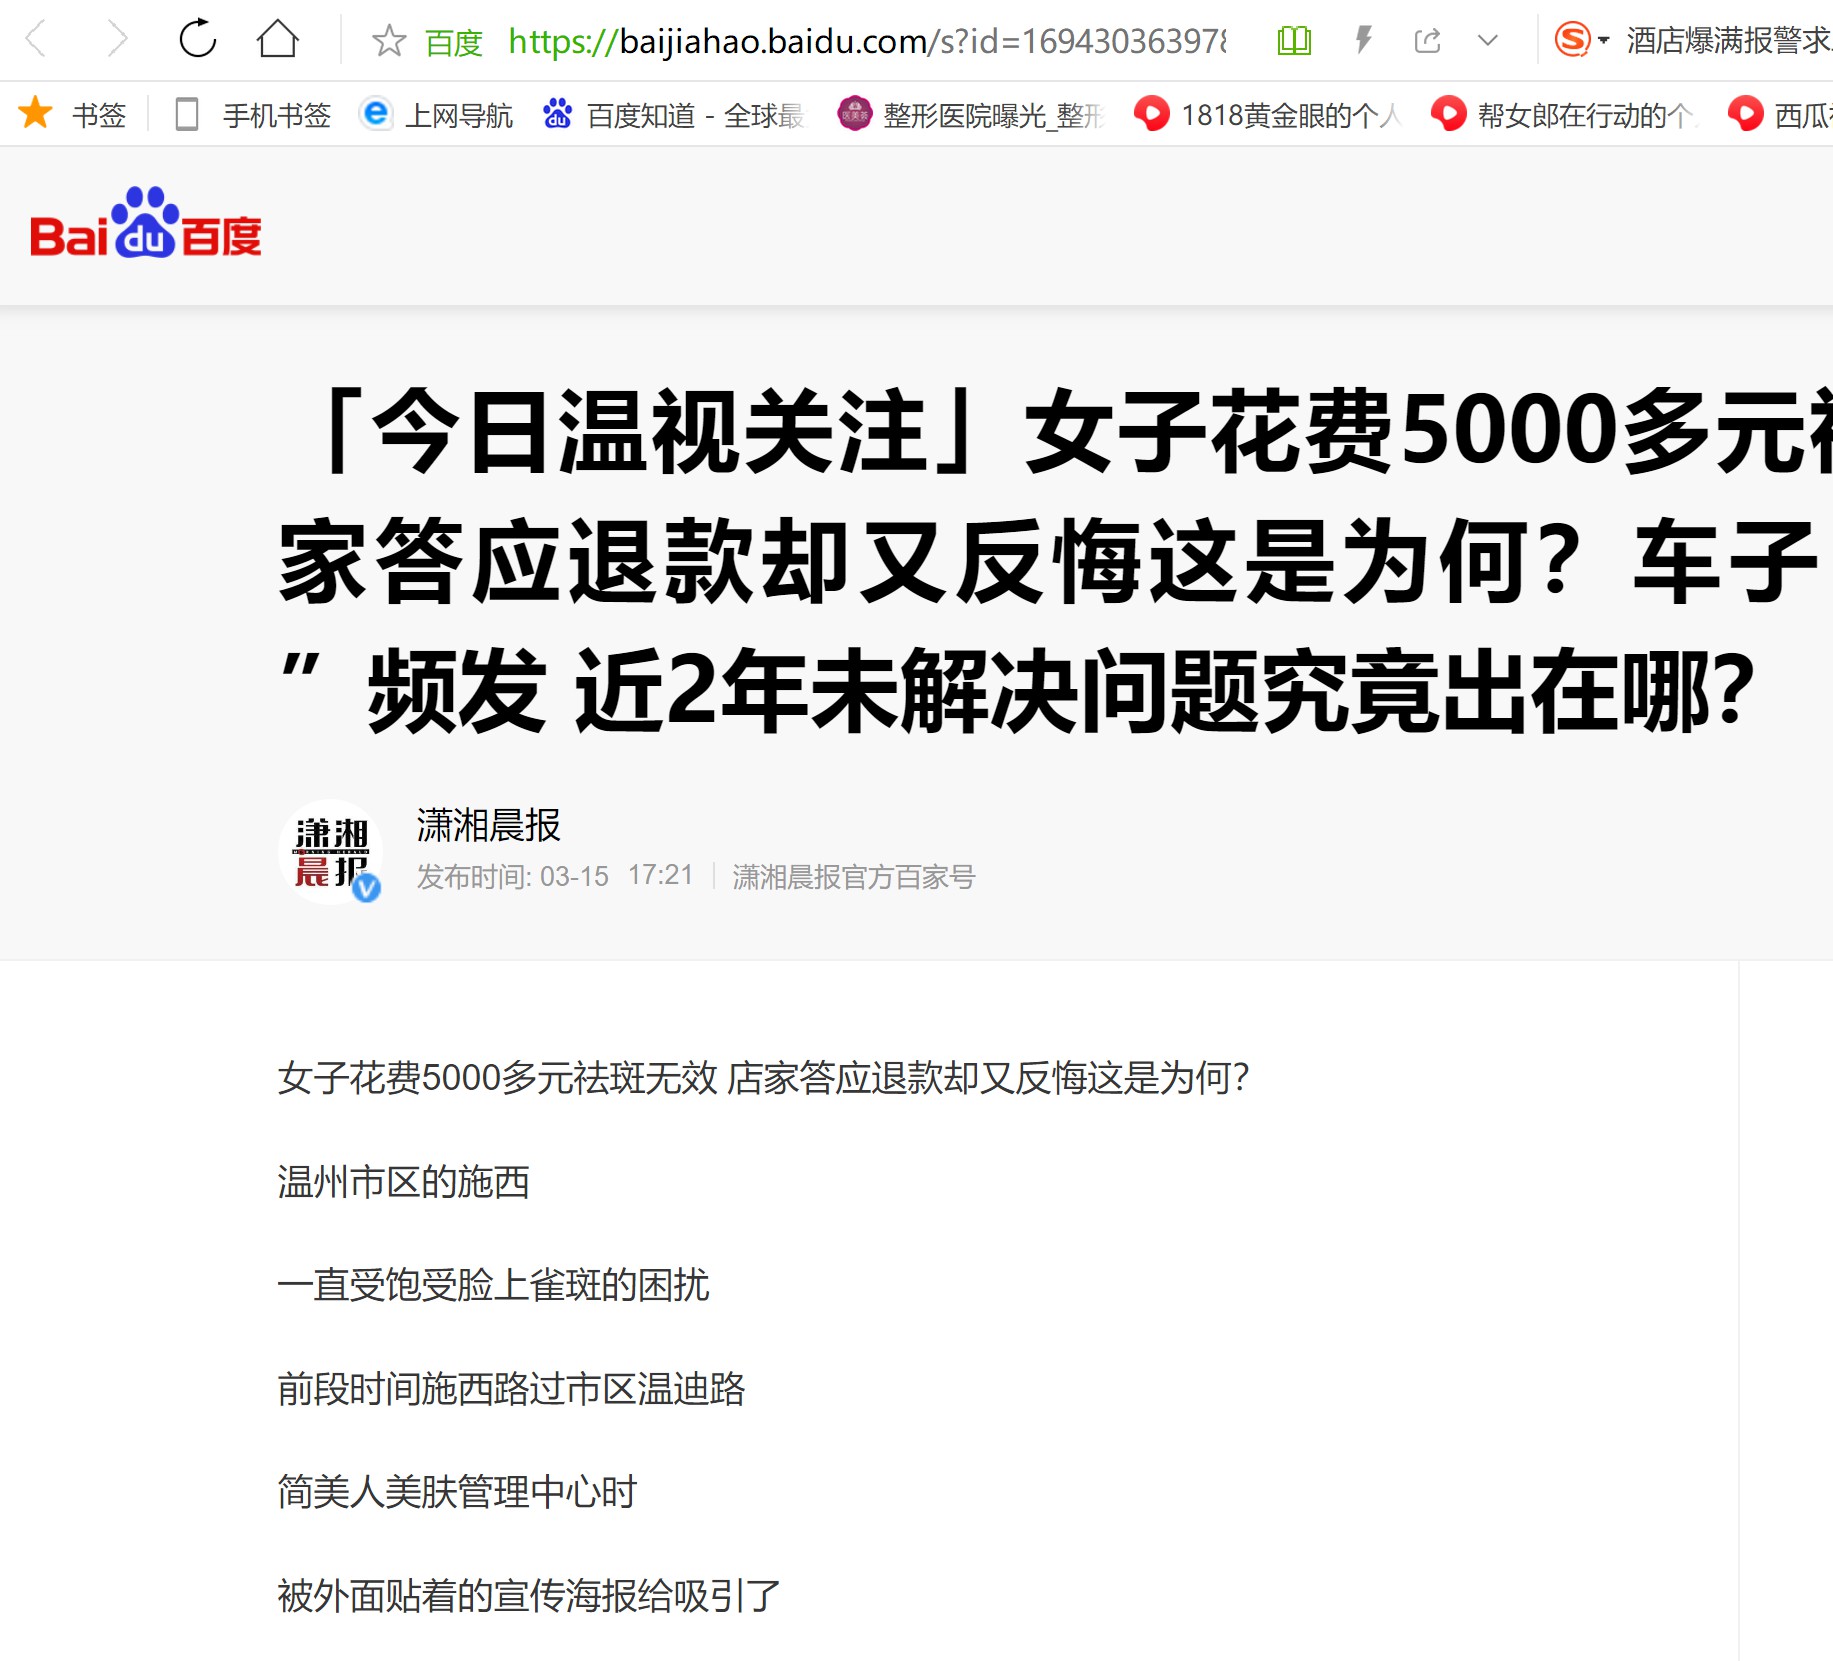This screenshot has height=1661, width=1833.
Task: Click the URL address field
Action: click(866, 42)
